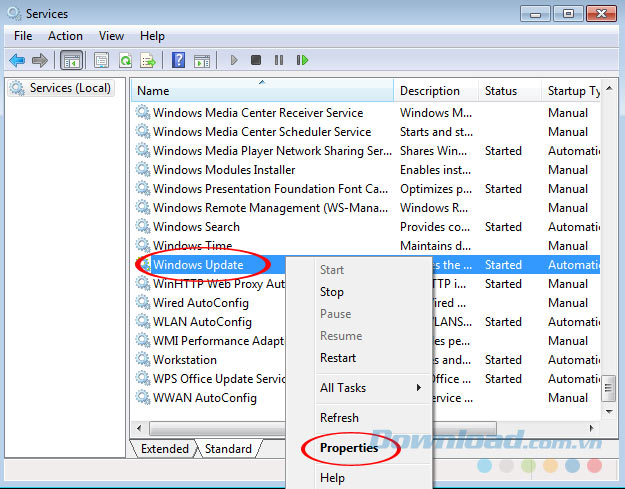This screenshot has width=625, height=489.
Task: Click 'Starts and st...' description cell
Action: click(x=436, y=132)
